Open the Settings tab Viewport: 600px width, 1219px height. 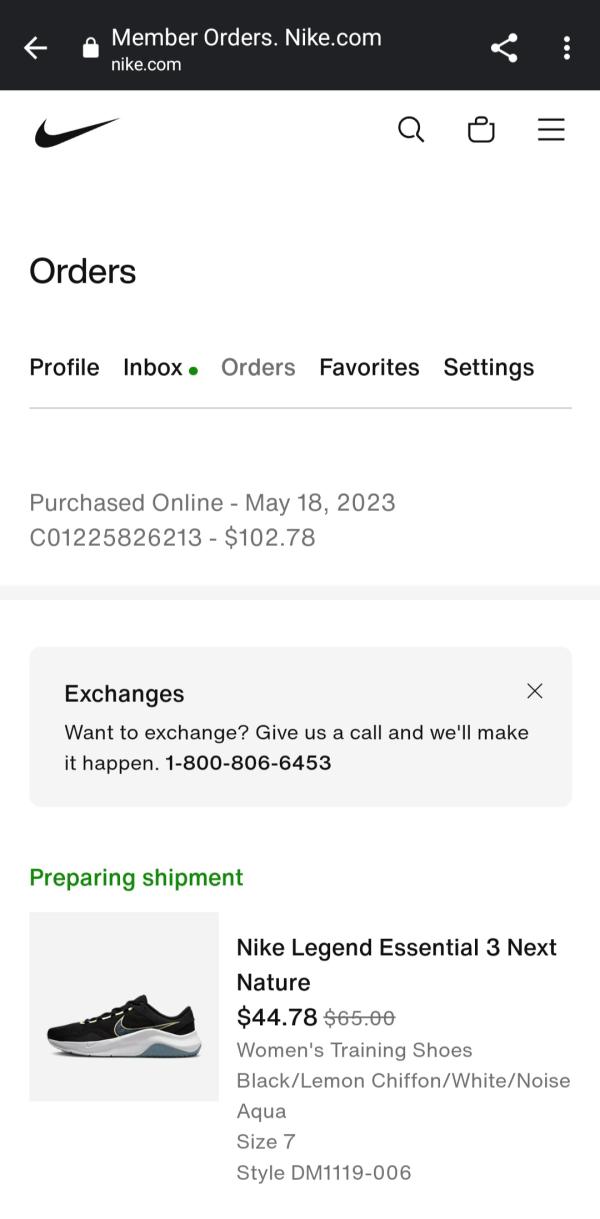[x=489, y=367]
